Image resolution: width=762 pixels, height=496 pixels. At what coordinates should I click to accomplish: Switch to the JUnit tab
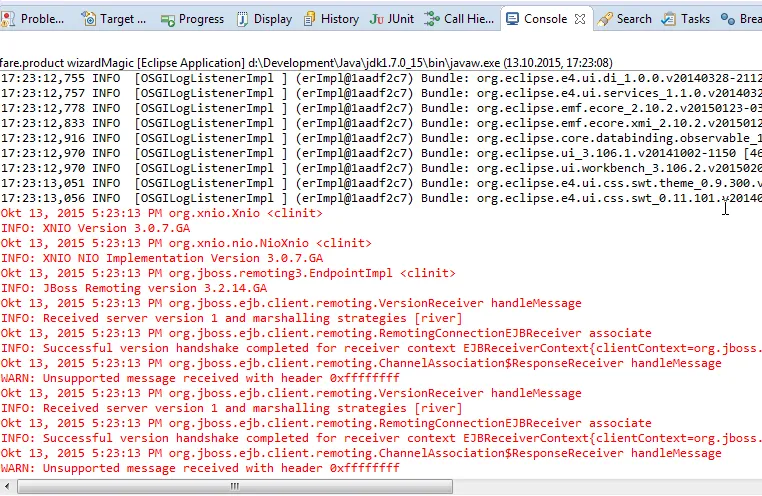coord(392,19)
